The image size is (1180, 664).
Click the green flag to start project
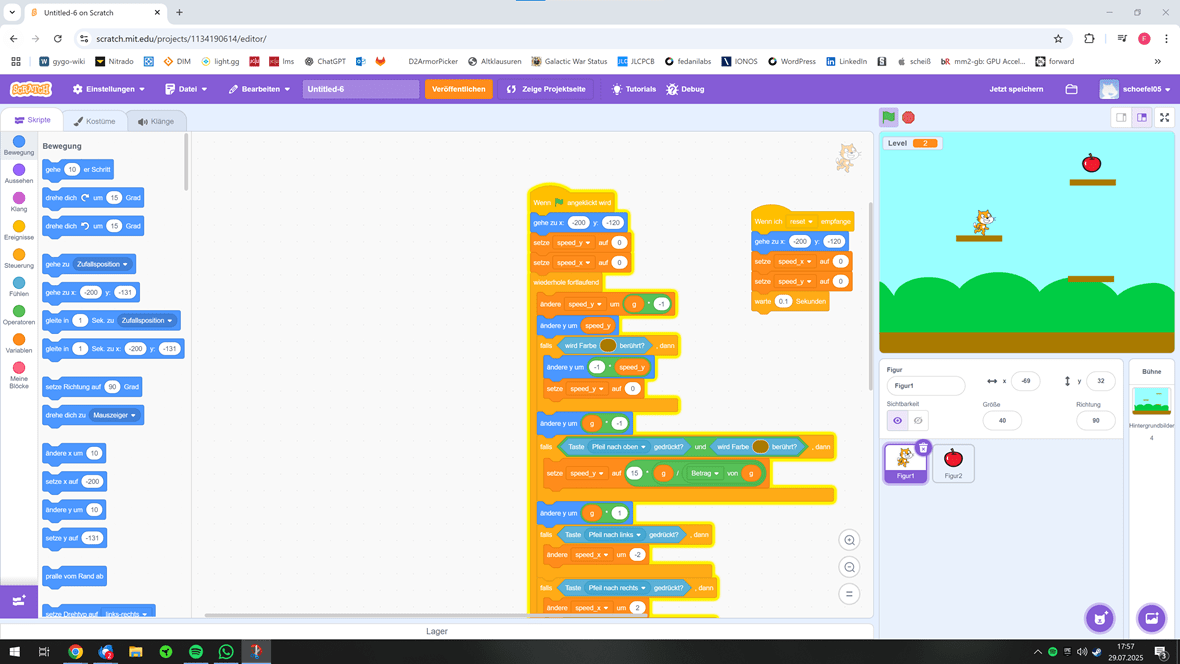coord(888,117)
